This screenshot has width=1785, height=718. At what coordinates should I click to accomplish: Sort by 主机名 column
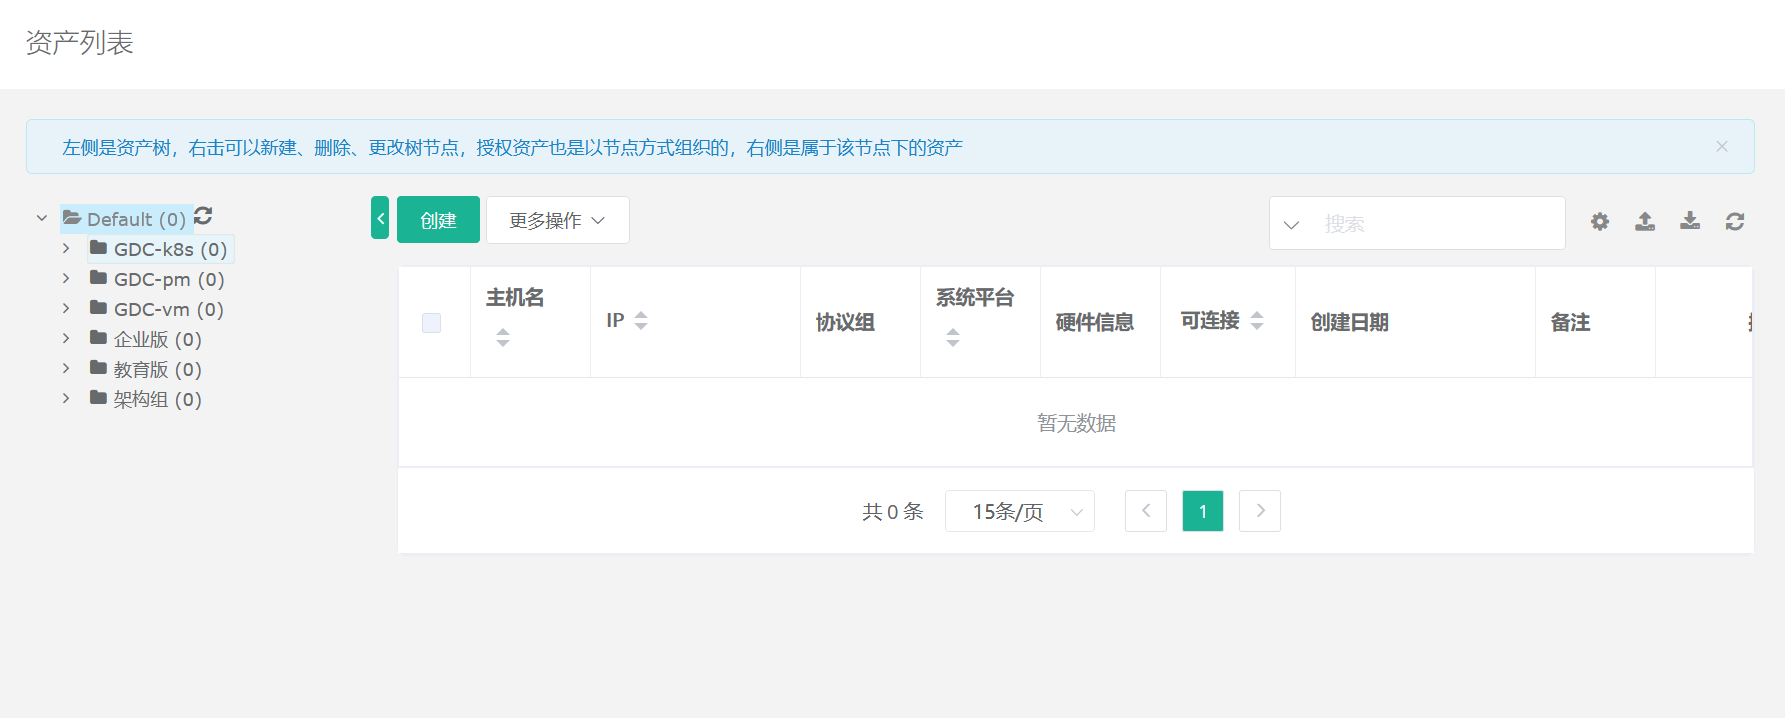point(503,338)
